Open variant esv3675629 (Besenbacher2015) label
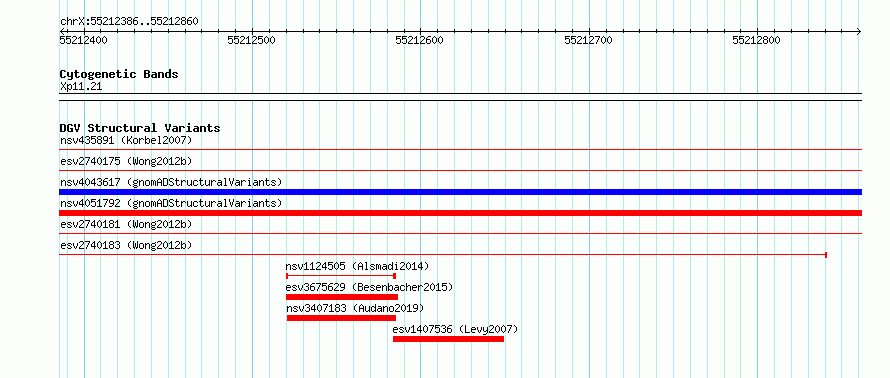This screenshot has height=378, width=890. click(370, 287)
